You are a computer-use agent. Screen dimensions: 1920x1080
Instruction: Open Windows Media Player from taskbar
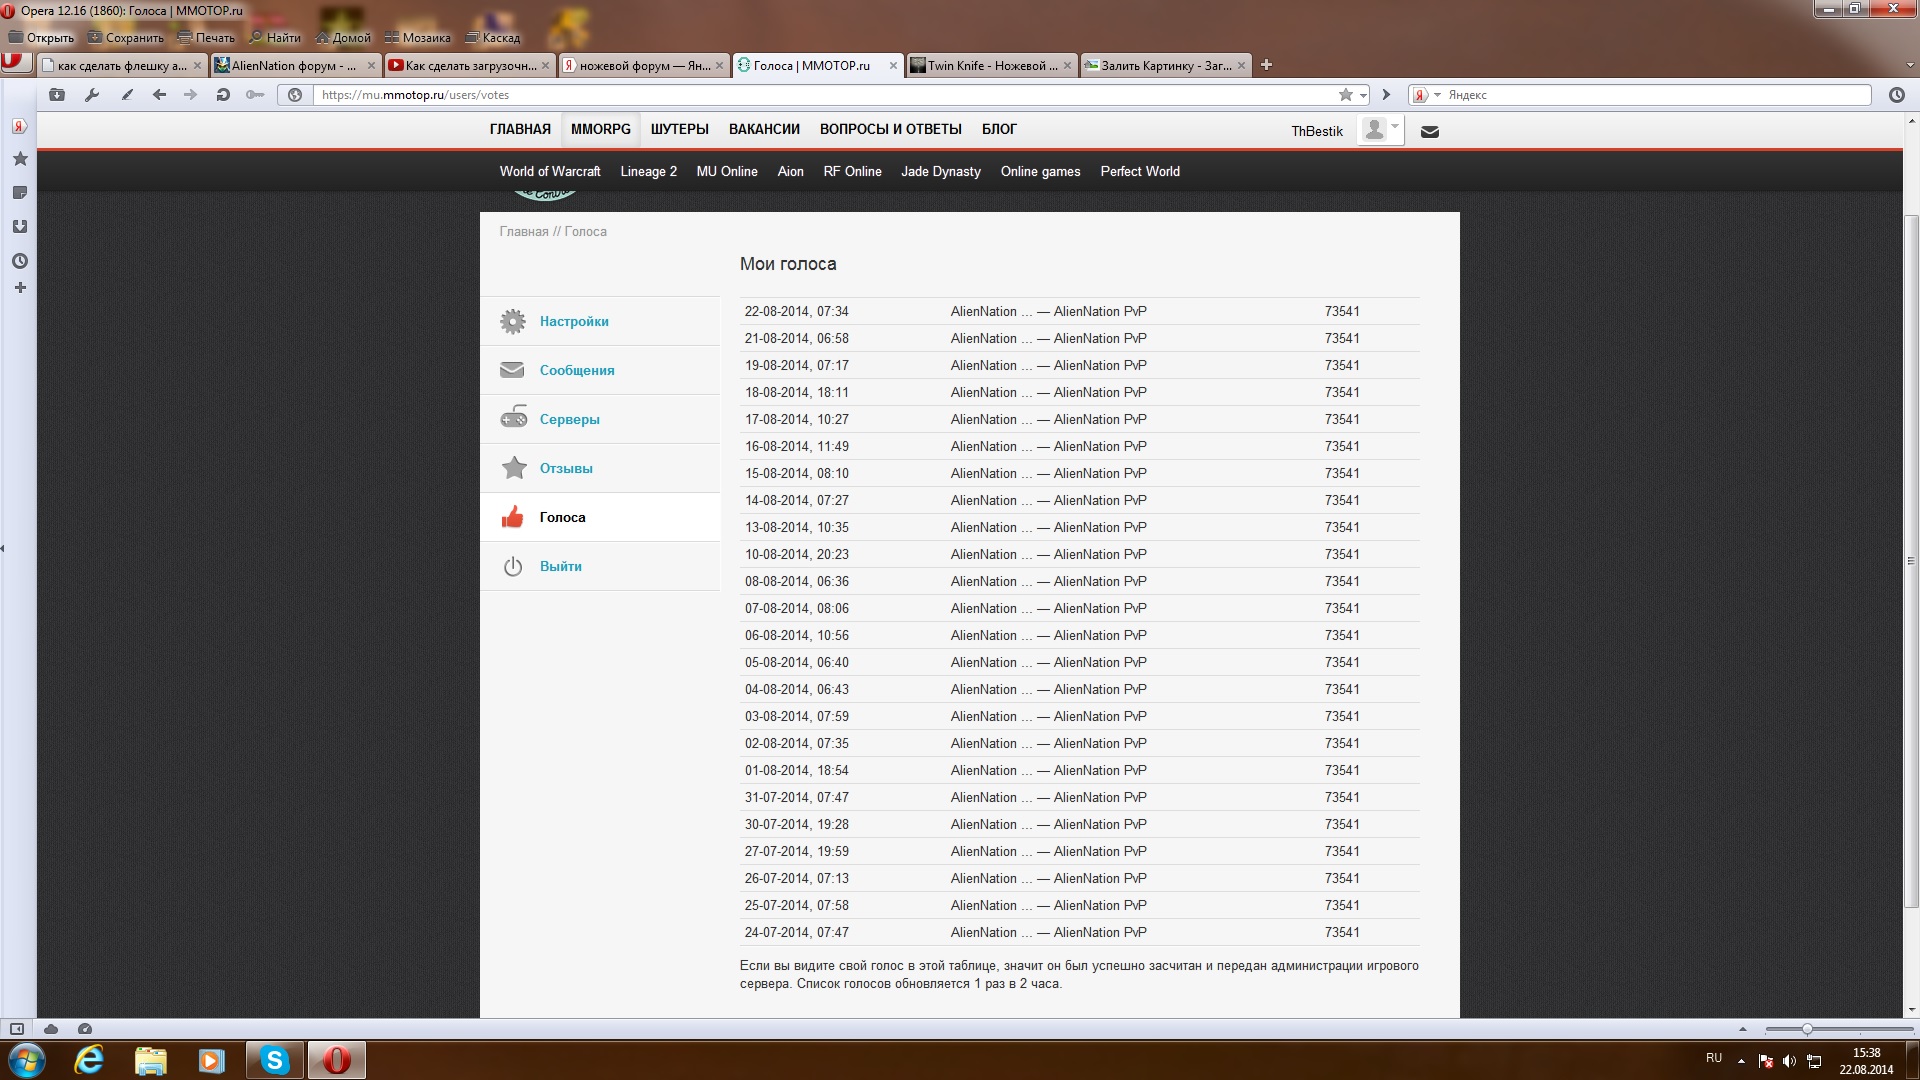[211, 1060]
